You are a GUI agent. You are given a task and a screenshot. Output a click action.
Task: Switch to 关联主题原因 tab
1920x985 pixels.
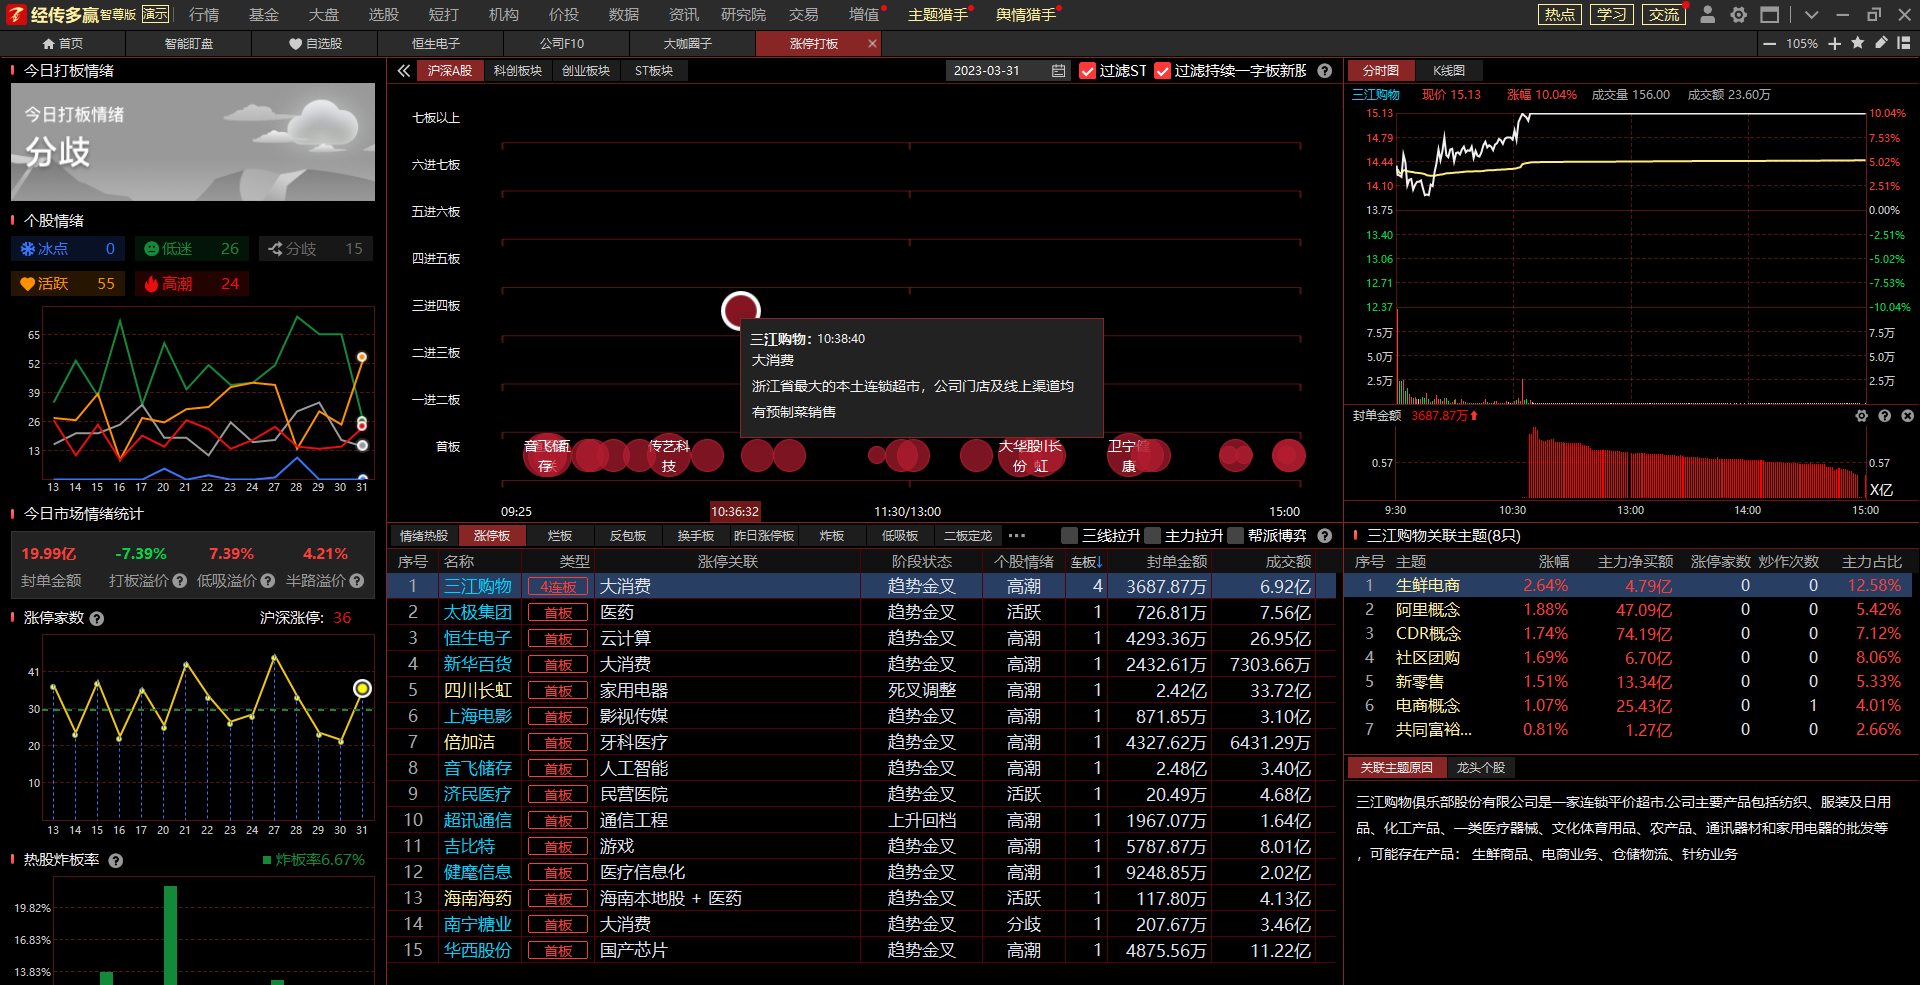1396,767
